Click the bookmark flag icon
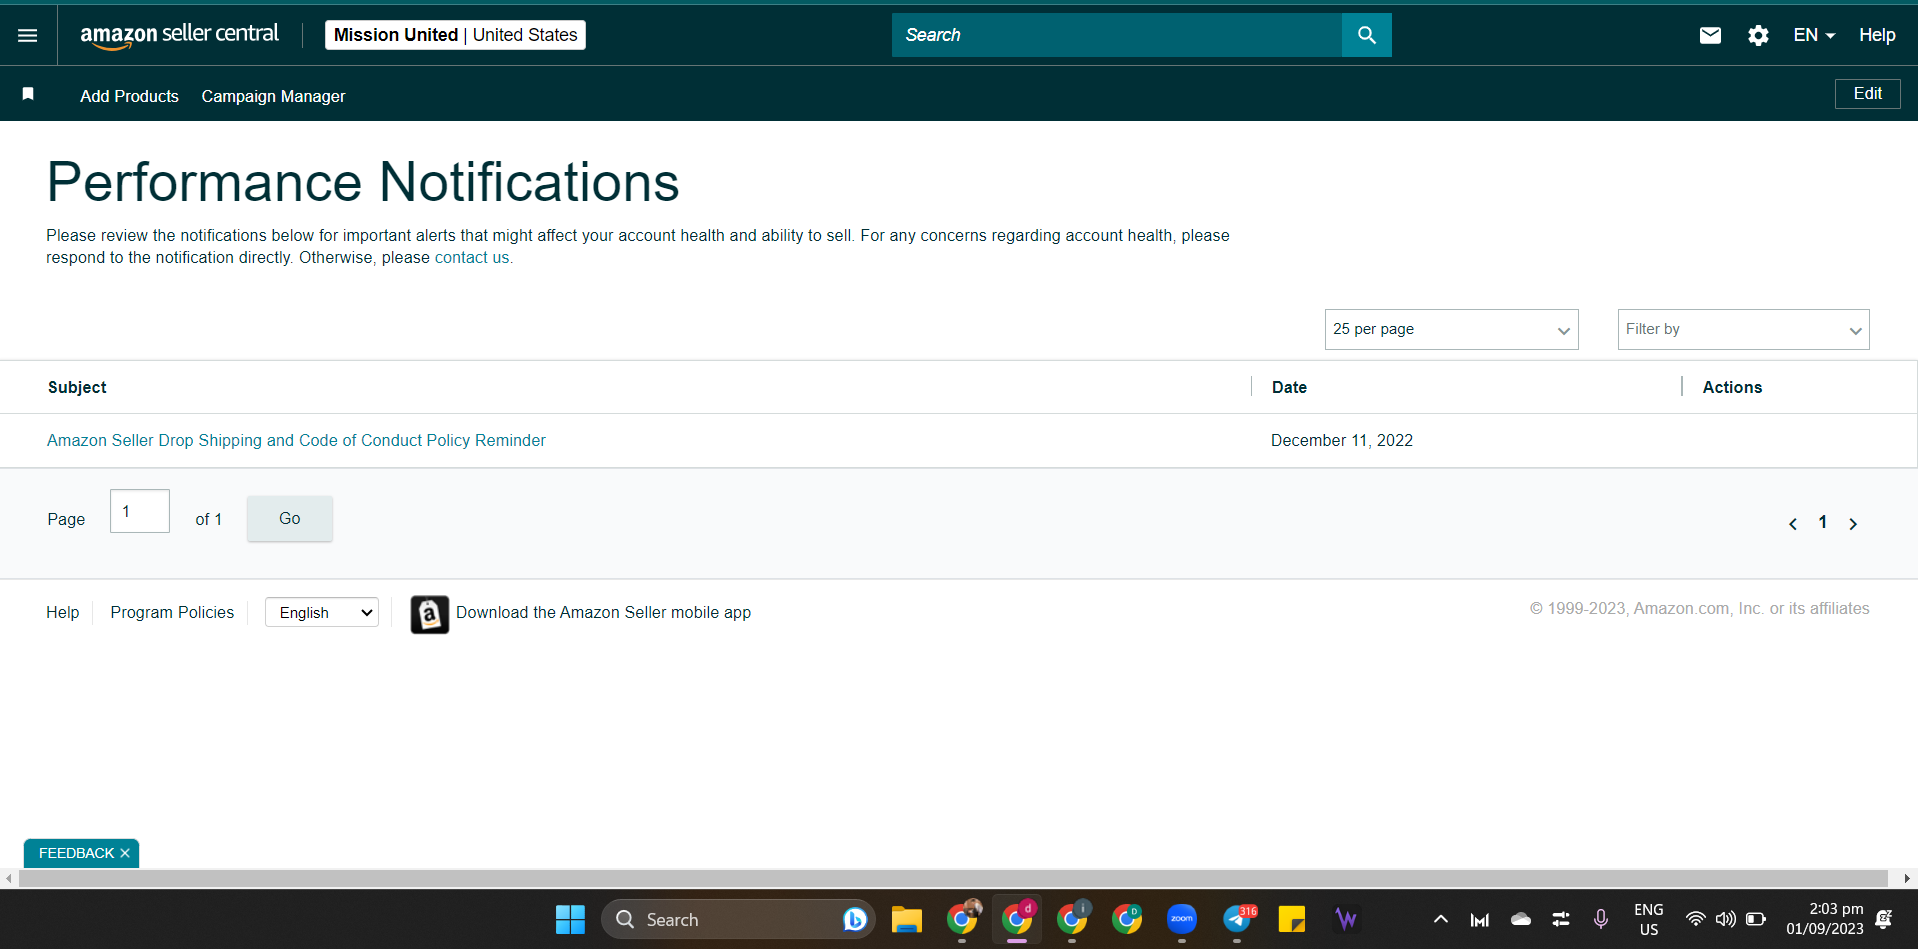Screen dimensions: 1918x949 (28, 94)
